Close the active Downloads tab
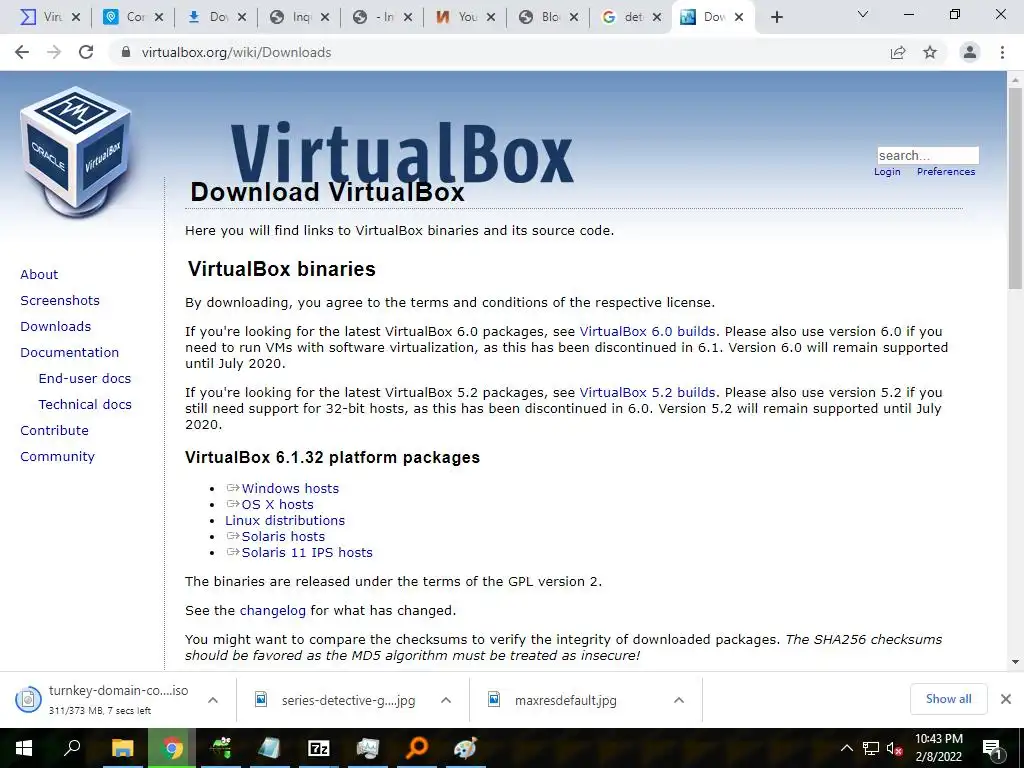This screenshot has height=768, width=1024. (739, 17)
